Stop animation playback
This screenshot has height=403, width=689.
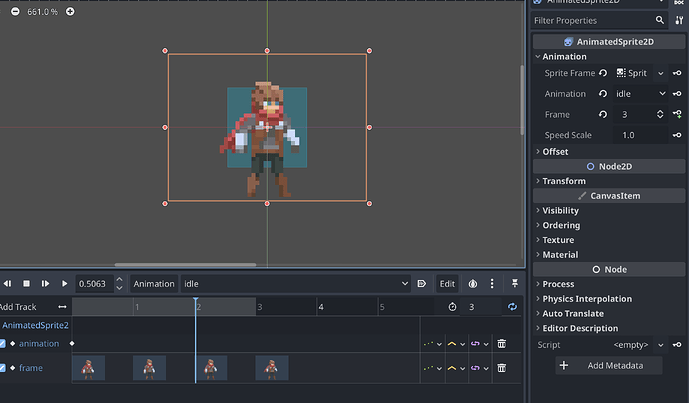point(26,283)
